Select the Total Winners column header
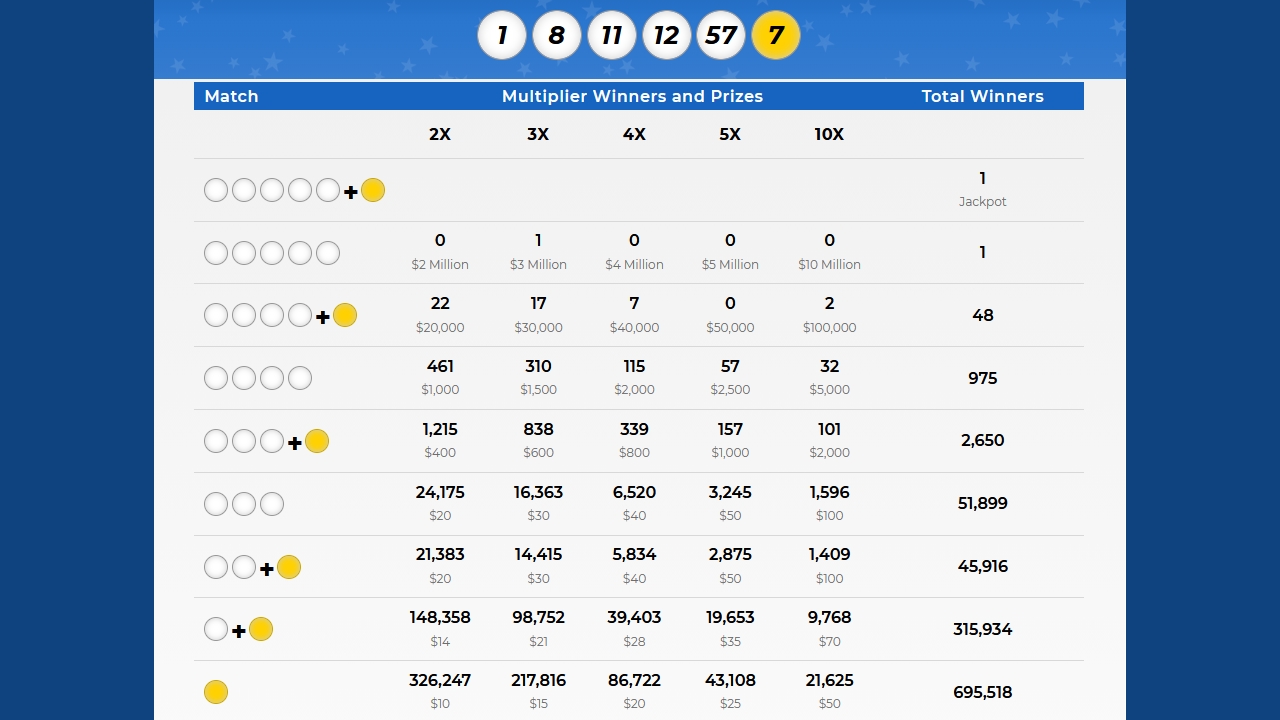The height and width of the screenshot is (720, 1280). tap(982, 96)
